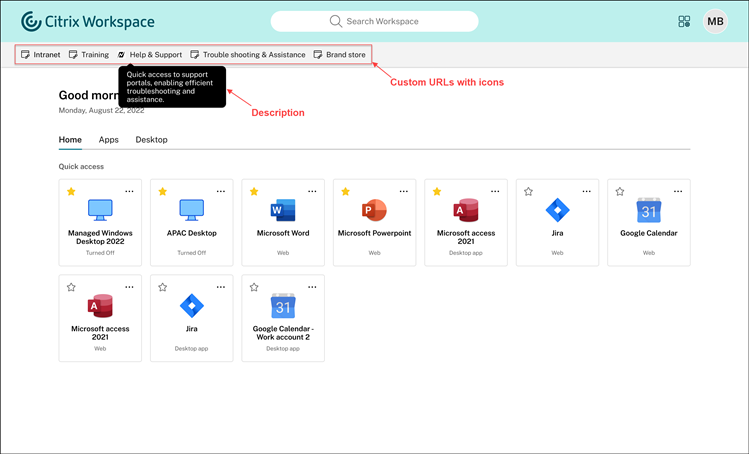This screenshot has width=750, height=454.
Task: Favorite the Google Calendar Web star
Action: click(620, 192)
